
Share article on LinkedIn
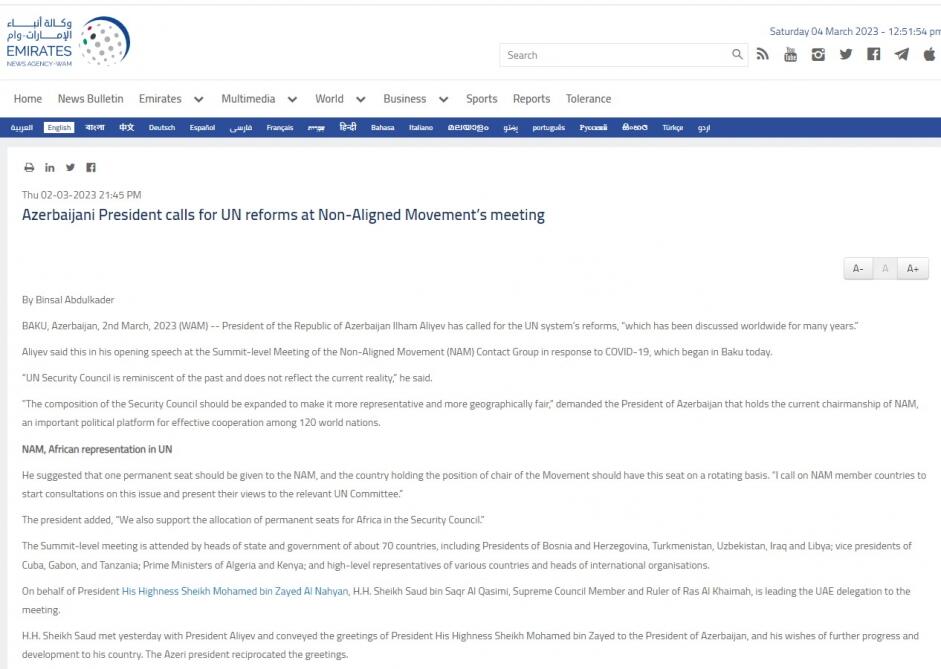tap(50, 168)
